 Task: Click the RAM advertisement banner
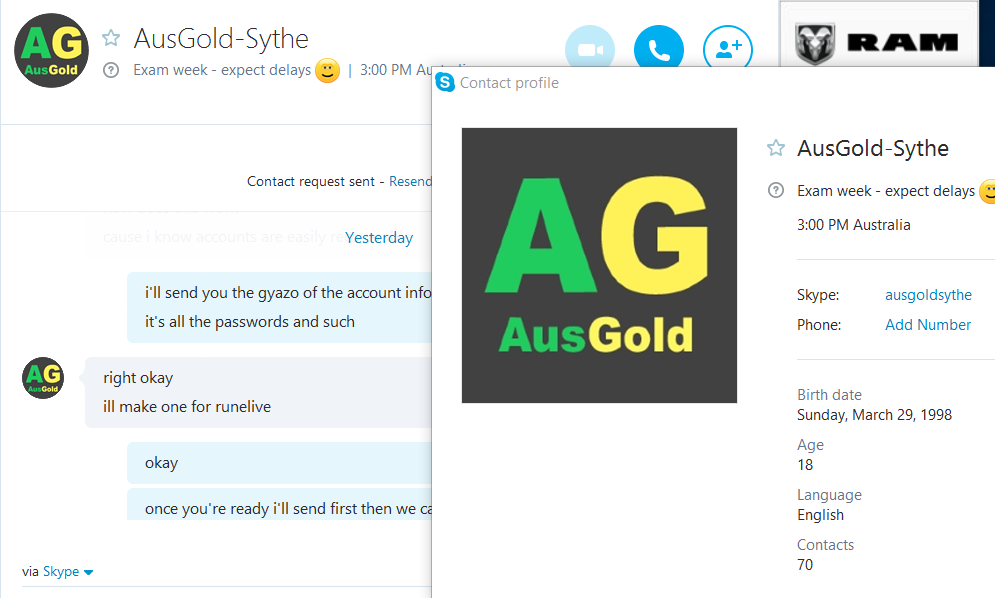click(x=879, y=35)
